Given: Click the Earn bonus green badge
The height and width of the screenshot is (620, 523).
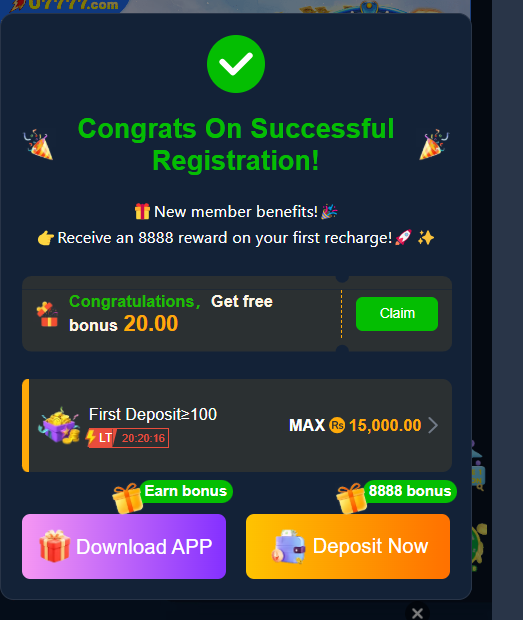Looking at the screenshot, I should pyautogui.click(x=186, y=491).
